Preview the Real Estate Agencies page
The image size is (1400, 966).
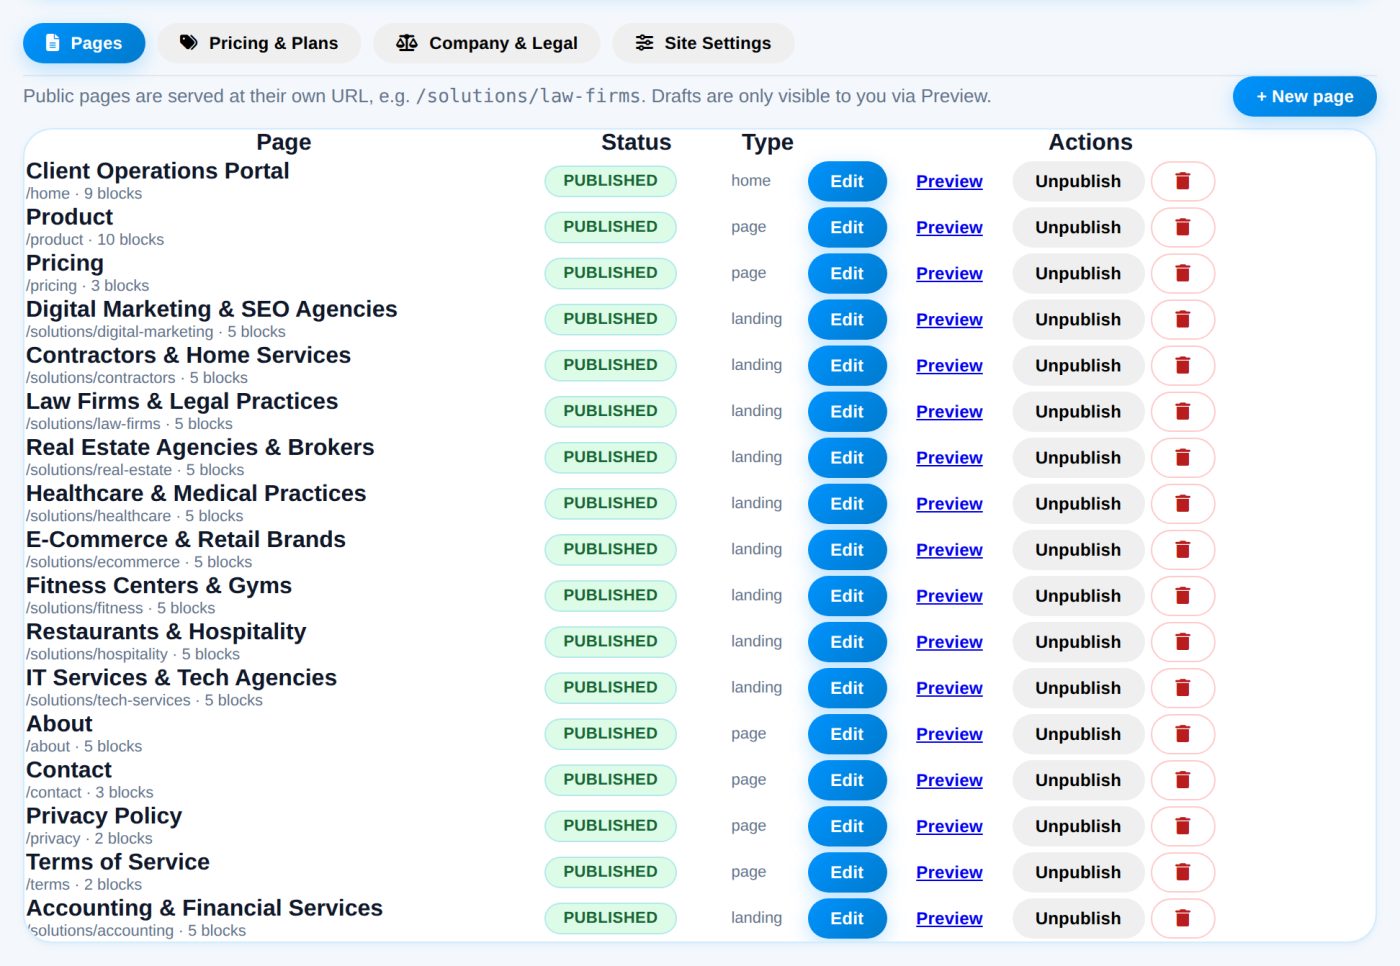(949, 457)
